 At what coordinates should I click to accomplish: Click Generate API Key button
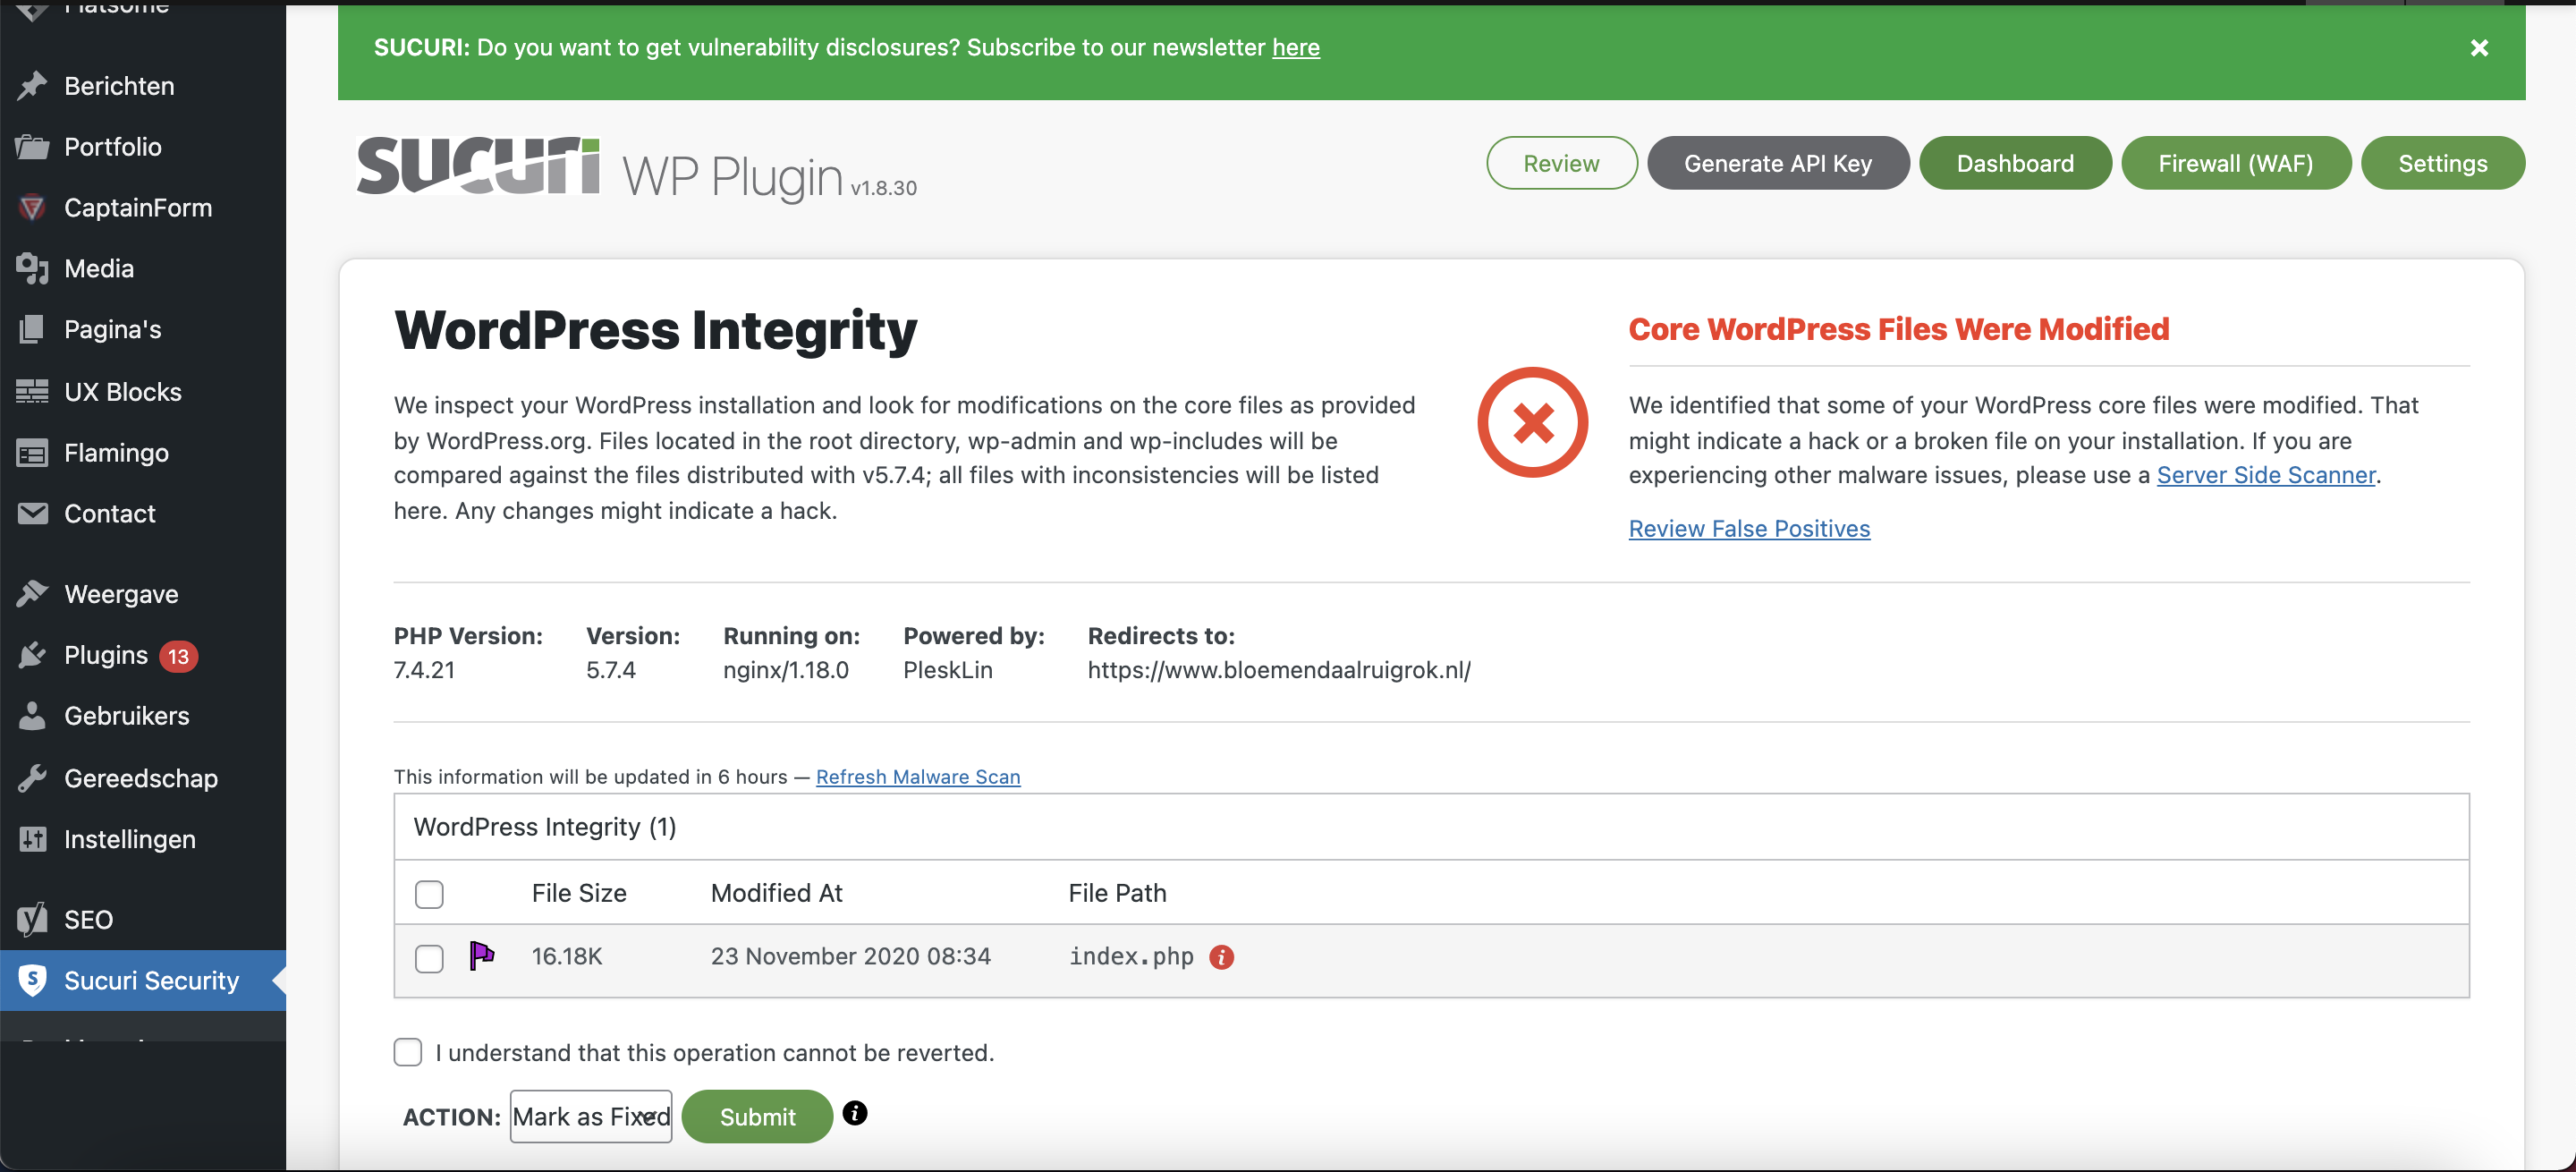(1777, 163)
